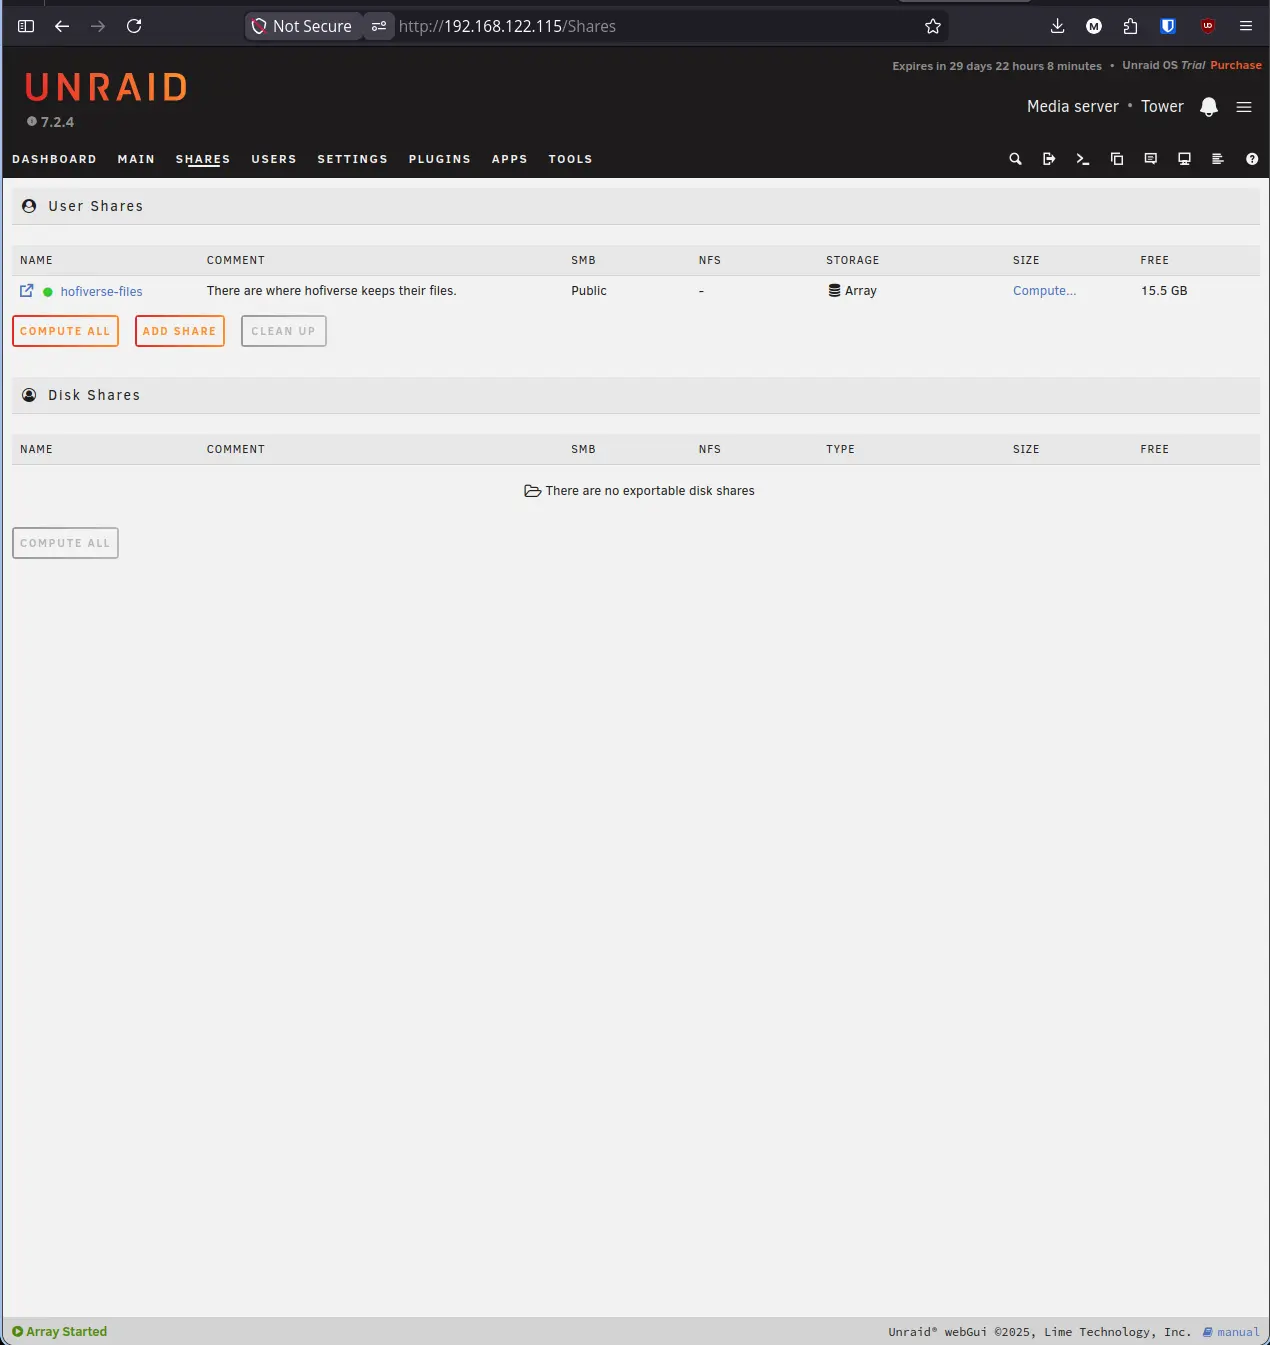
Task: Click the logout icon in Unraid toolbar
Action: [x=1049, y=159]
